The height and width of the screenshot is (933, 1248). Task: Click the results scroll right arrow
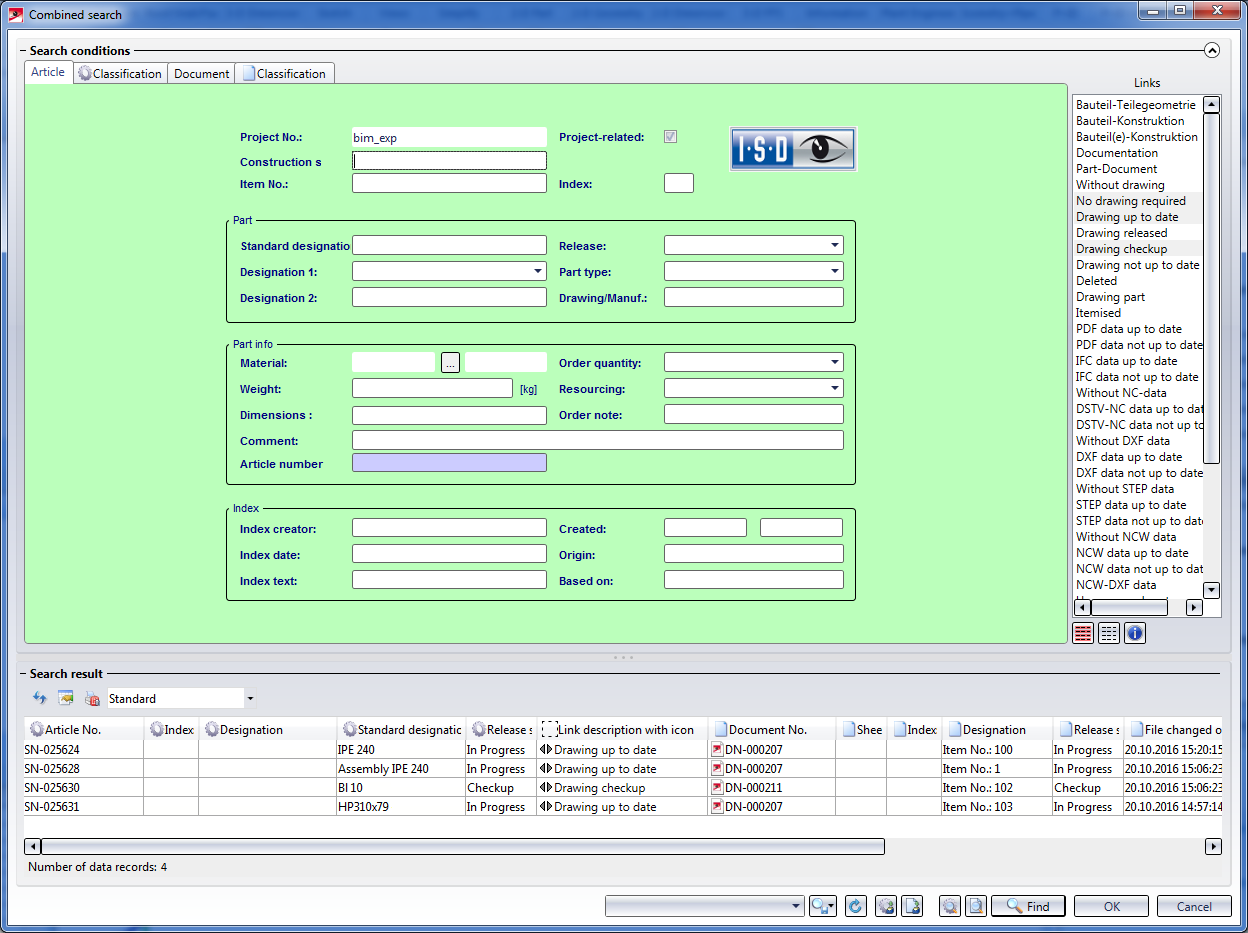point(1214,847)
